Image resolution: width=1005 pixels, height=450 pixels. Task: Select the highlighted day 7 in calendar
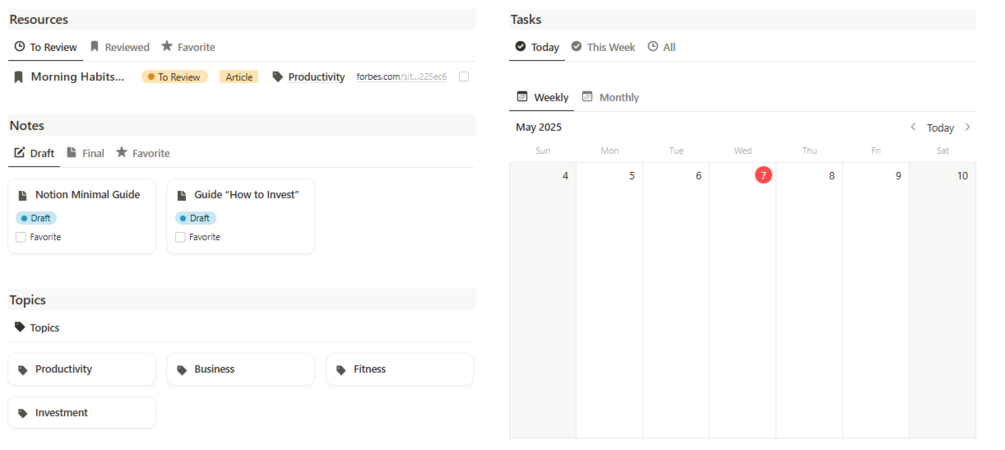point(763,175)
